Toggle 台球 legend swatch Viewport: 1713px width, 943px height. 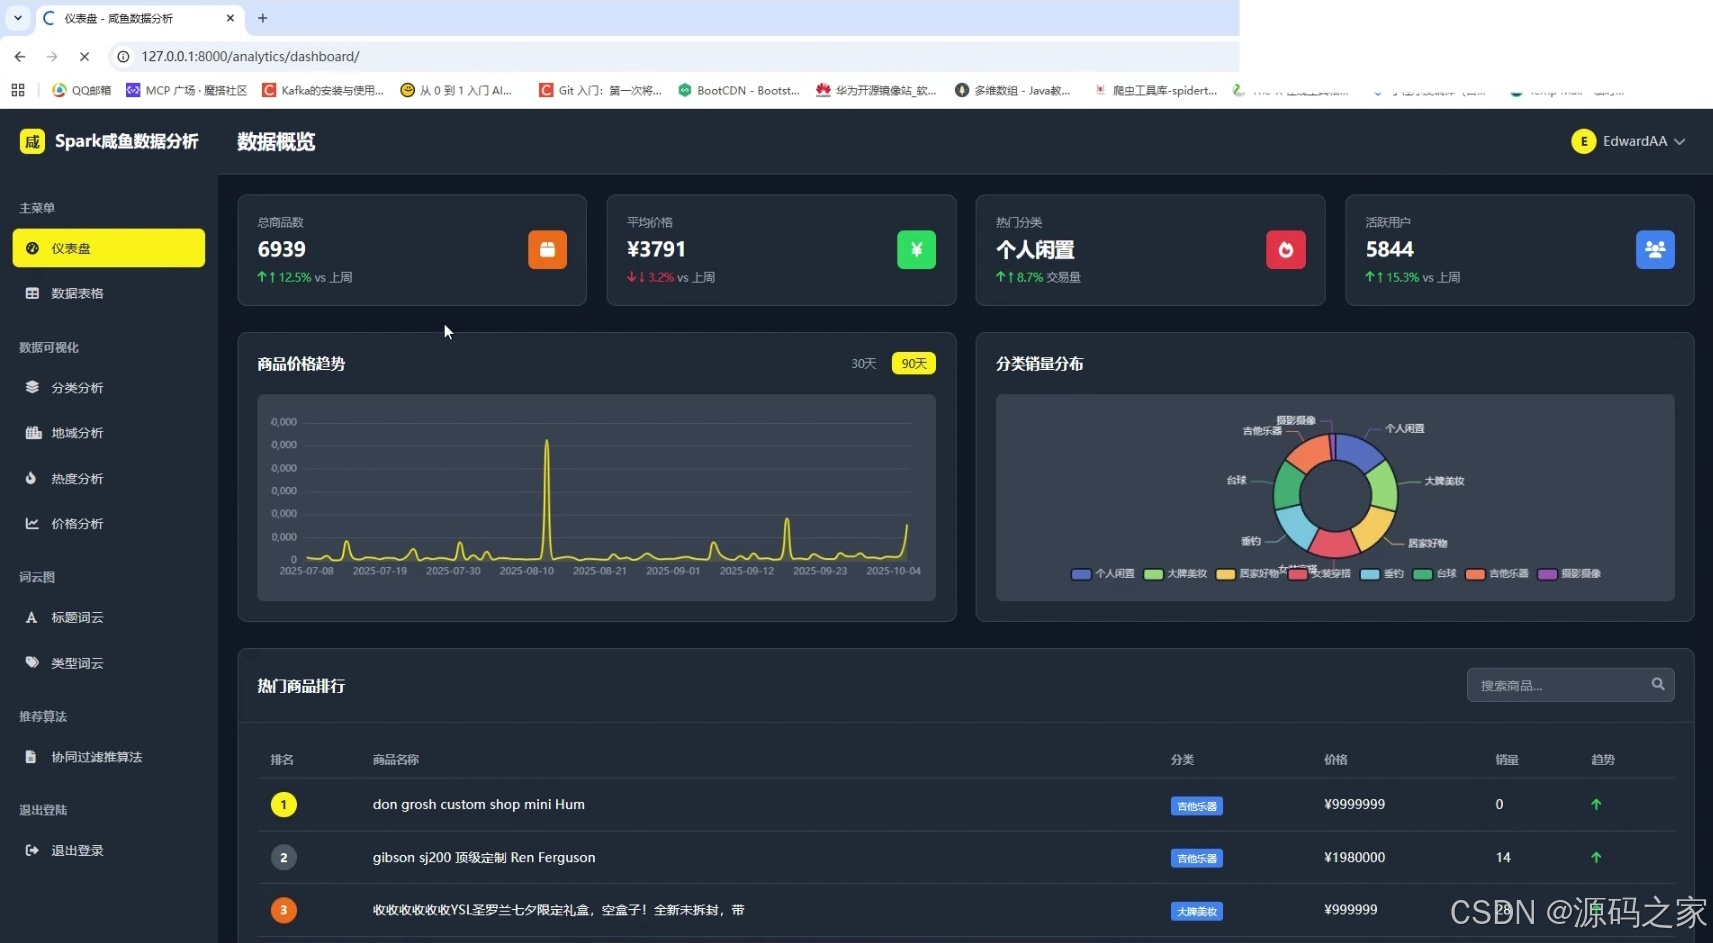tap(1423, 574)
